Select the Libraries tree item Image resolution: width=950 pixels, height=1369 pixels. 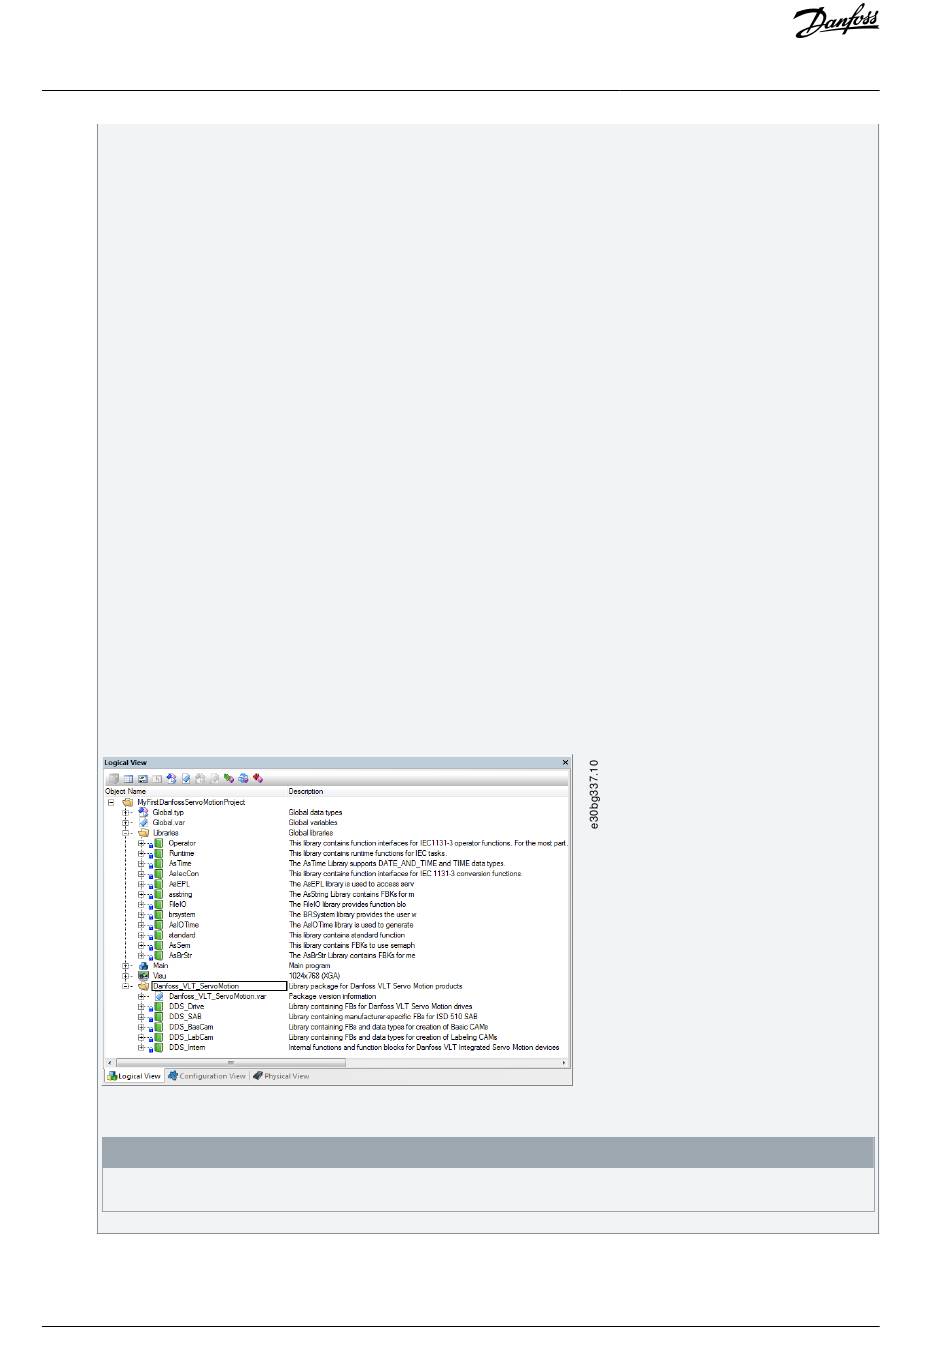(x=166, y=832)
